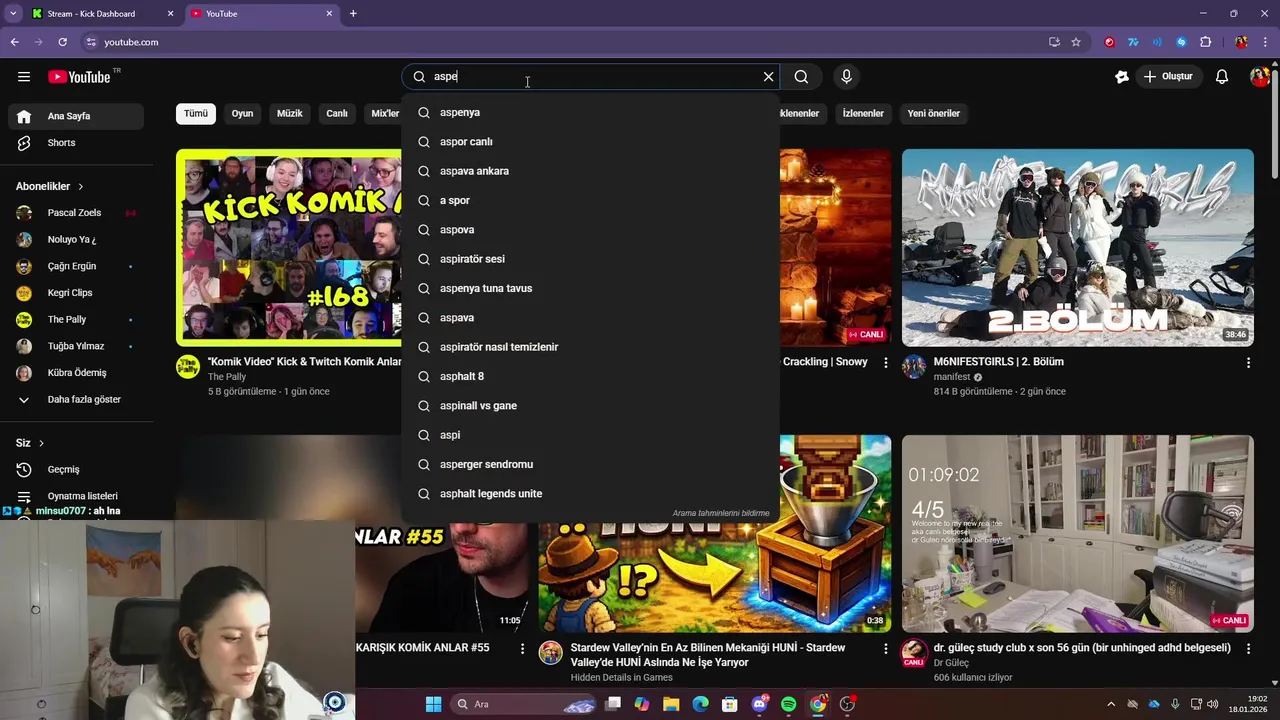Clear the search box with the X icon
The image size is (1280, 720).
click(768, 77)
